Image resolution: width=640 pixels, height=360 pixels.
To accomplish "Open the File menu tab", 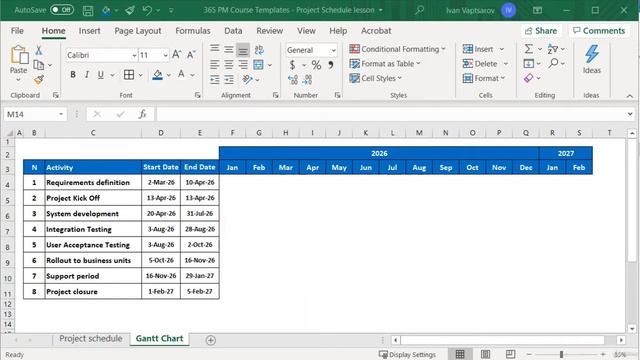I will (x=17, y=31).
